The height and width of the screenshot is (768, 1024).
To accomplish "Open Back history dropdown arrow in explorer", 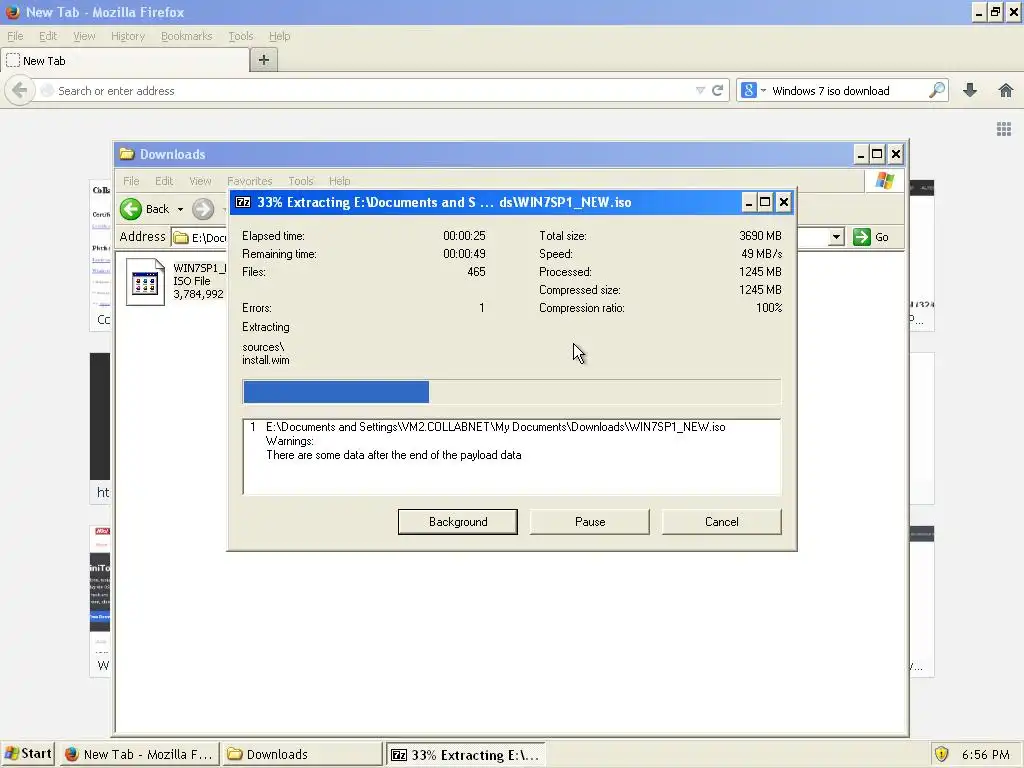I will click(180, 210).
